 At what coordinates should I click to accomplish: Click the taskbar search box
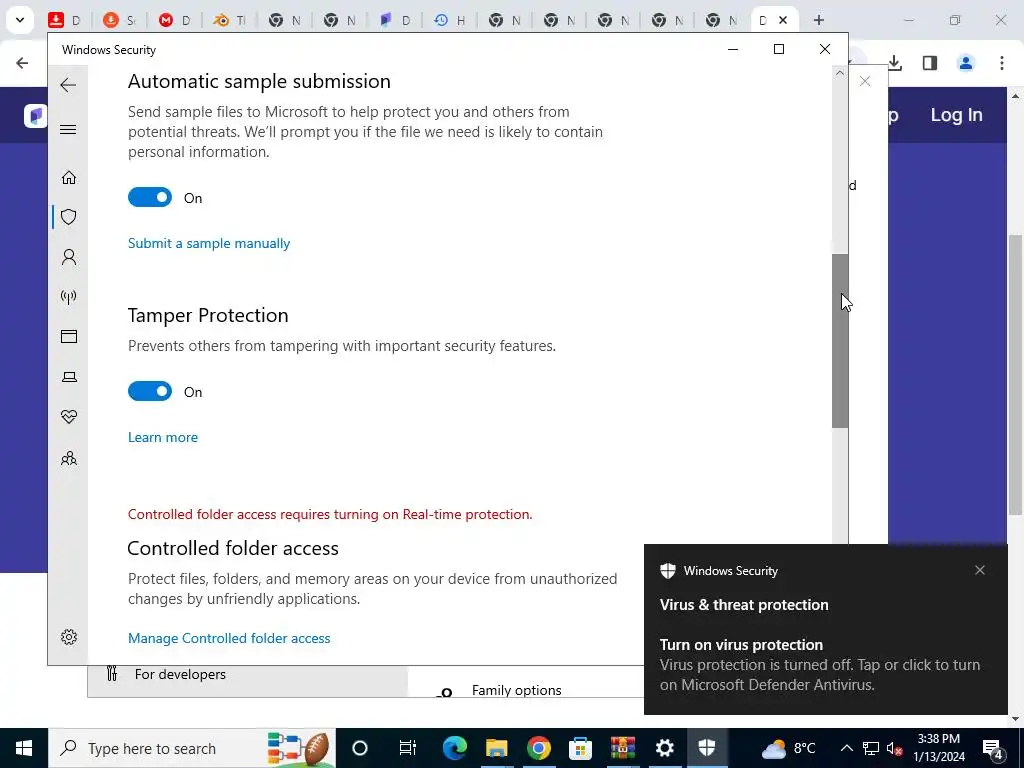click(192, 748)
